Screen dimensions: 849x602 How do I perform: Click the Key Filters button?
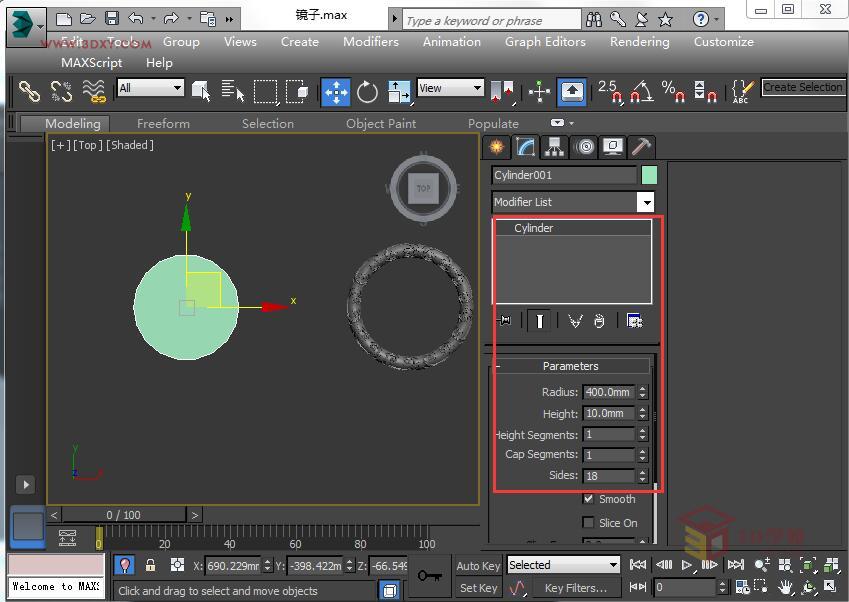pyautogui.click(x=576, y=587)
